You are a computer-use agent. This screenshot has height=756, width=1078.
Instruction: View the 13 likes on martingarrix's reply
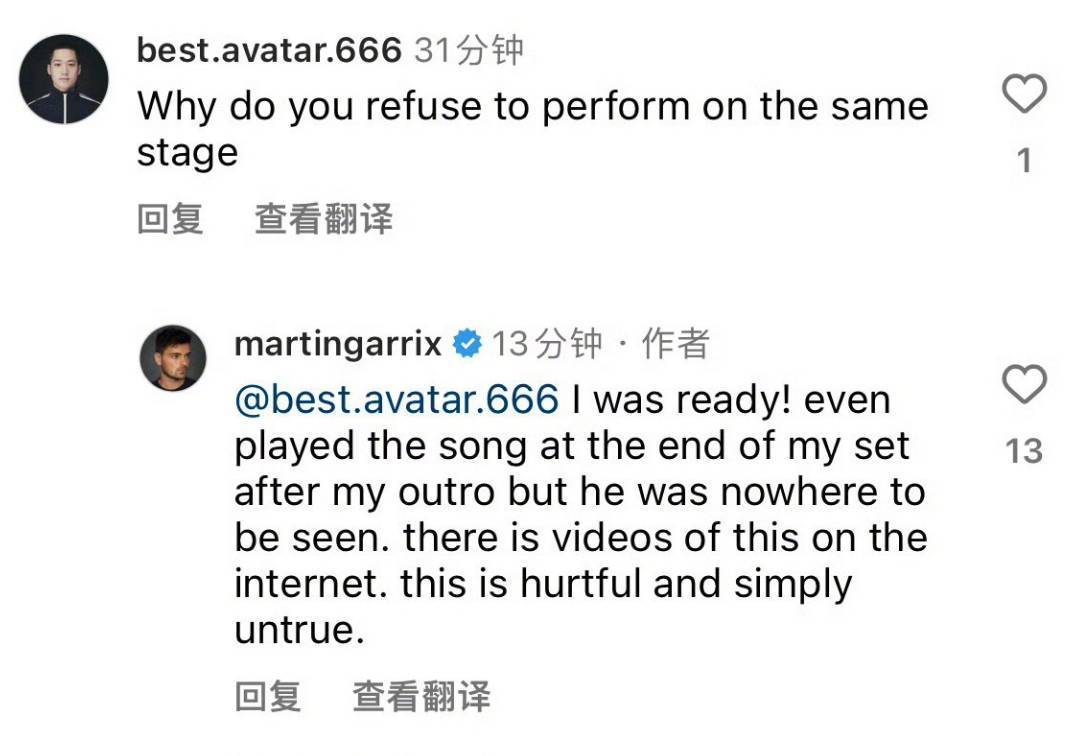tap(1023, 451)
